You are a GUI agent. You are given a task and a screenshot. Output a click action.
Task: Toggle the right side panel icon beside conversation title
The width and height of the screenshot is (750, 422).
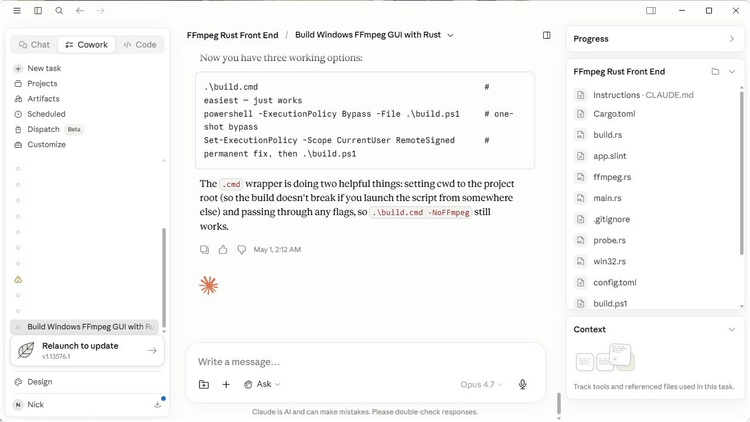pyautogui.click(x=547, y=35)
